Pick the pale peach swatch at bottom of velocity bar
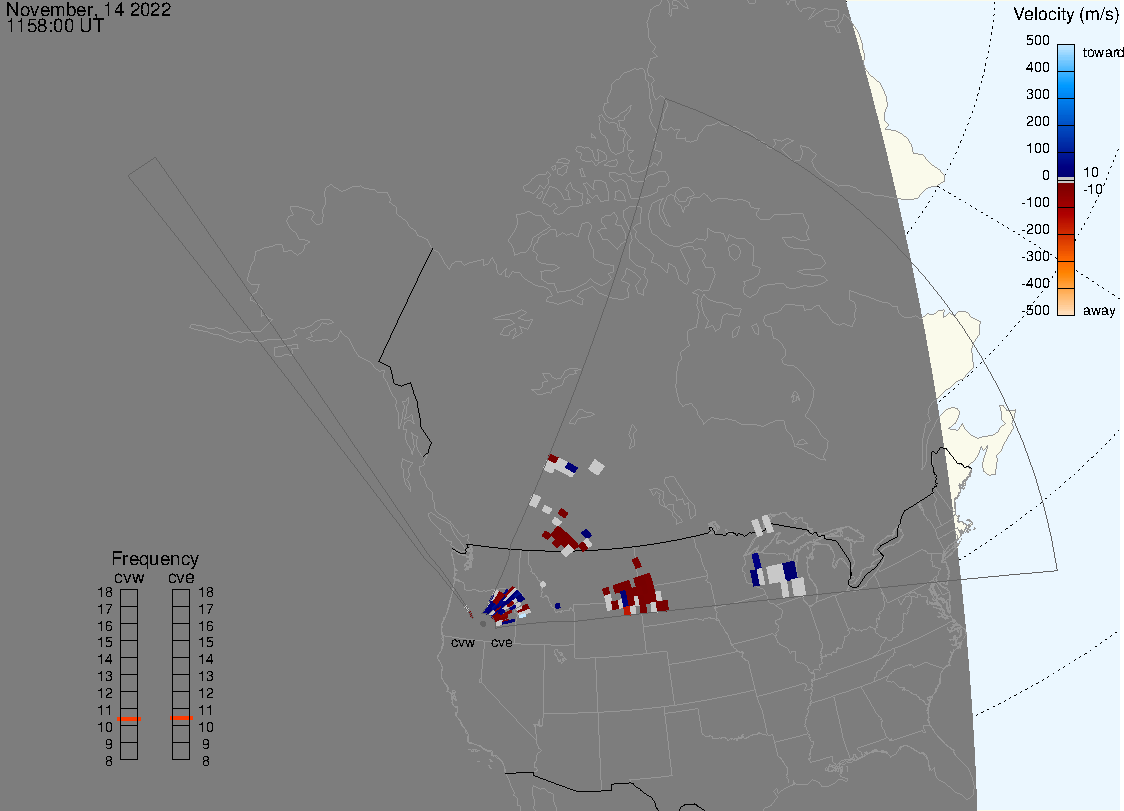Viewport: 1124px width, 811px height. [1066, 302]
